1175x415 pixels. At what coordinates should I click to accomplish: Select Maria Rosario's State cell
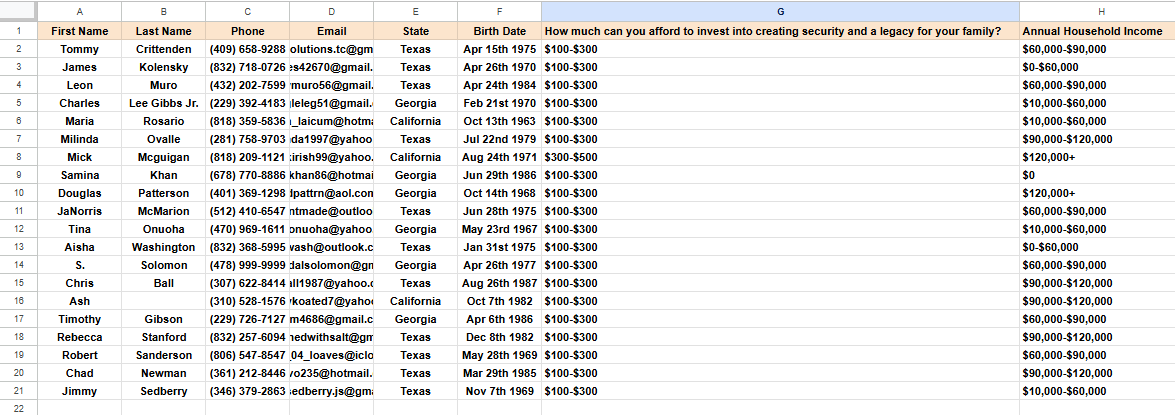click(x=415, y=121)
